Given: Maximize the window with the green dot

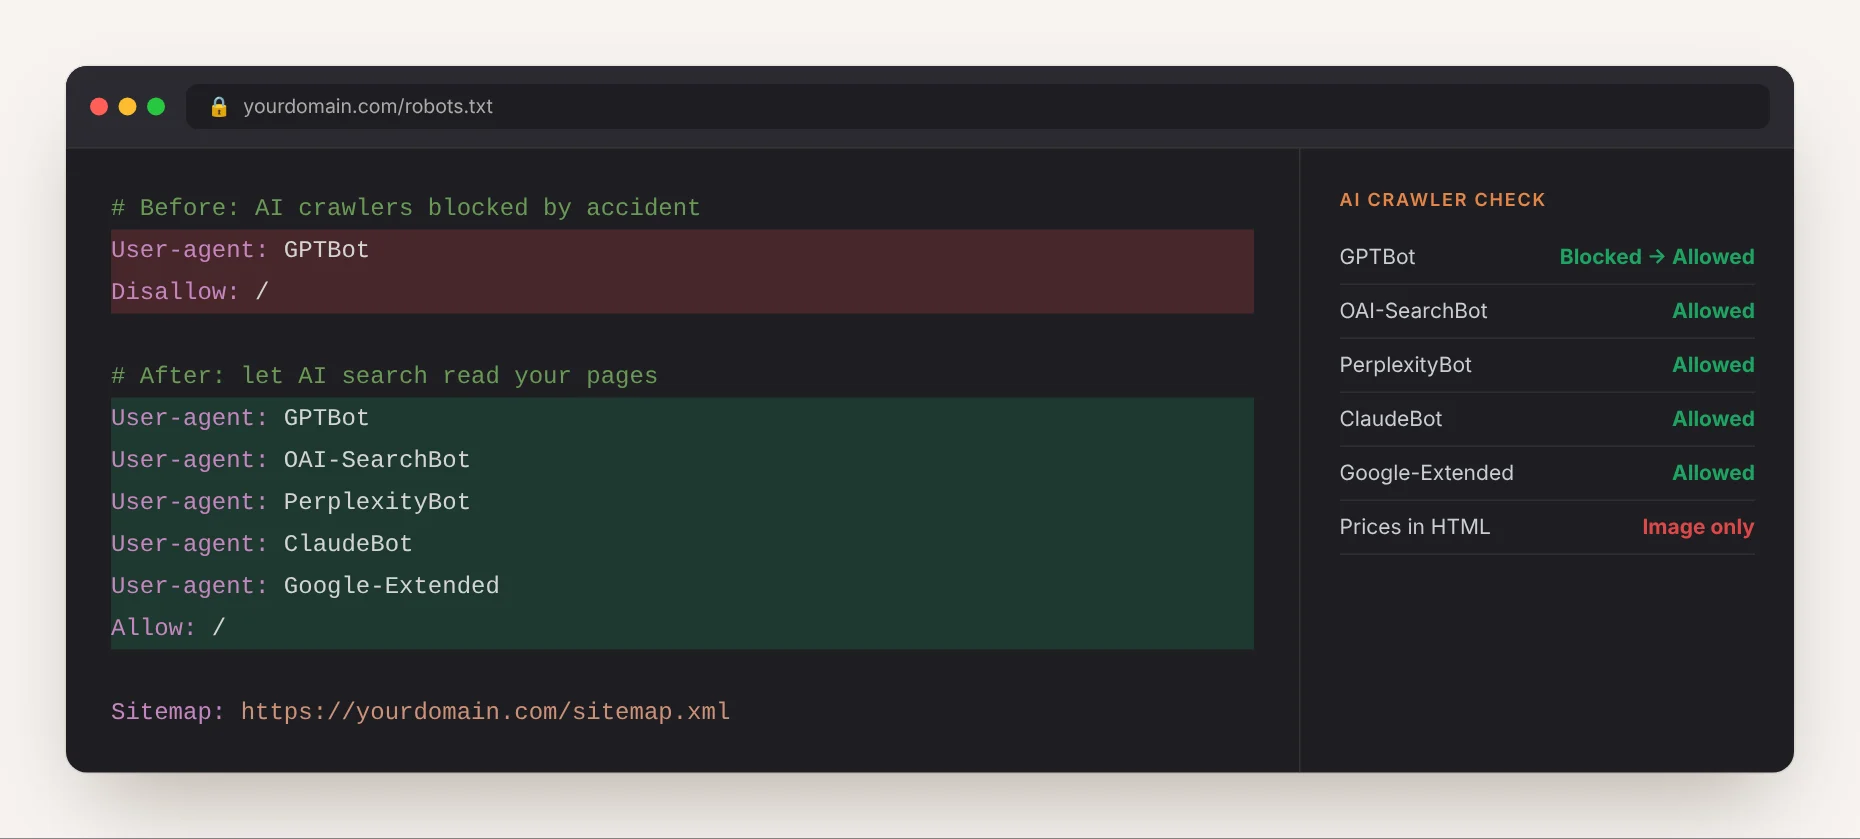Looking at the screenshot, I should 156,107.
